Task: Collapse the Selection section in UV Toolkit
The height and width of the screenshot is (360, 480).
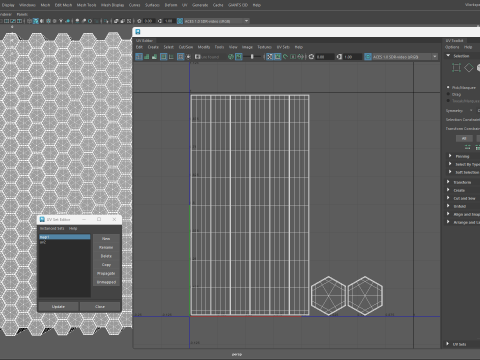Action: click(448, 56)
